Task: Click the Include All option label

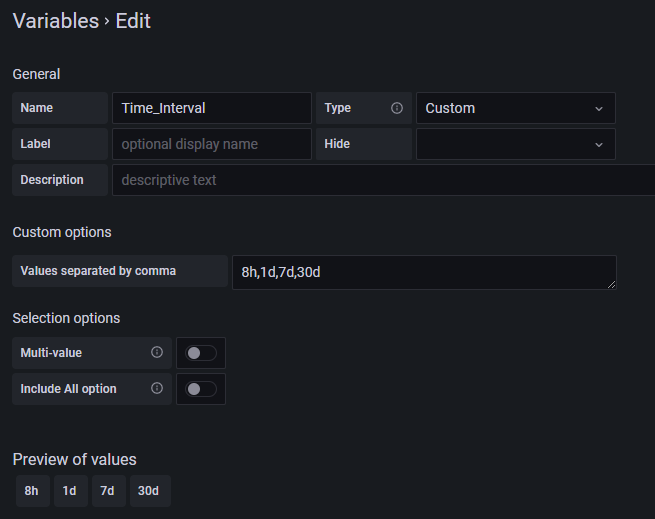Action: [69, 389]
